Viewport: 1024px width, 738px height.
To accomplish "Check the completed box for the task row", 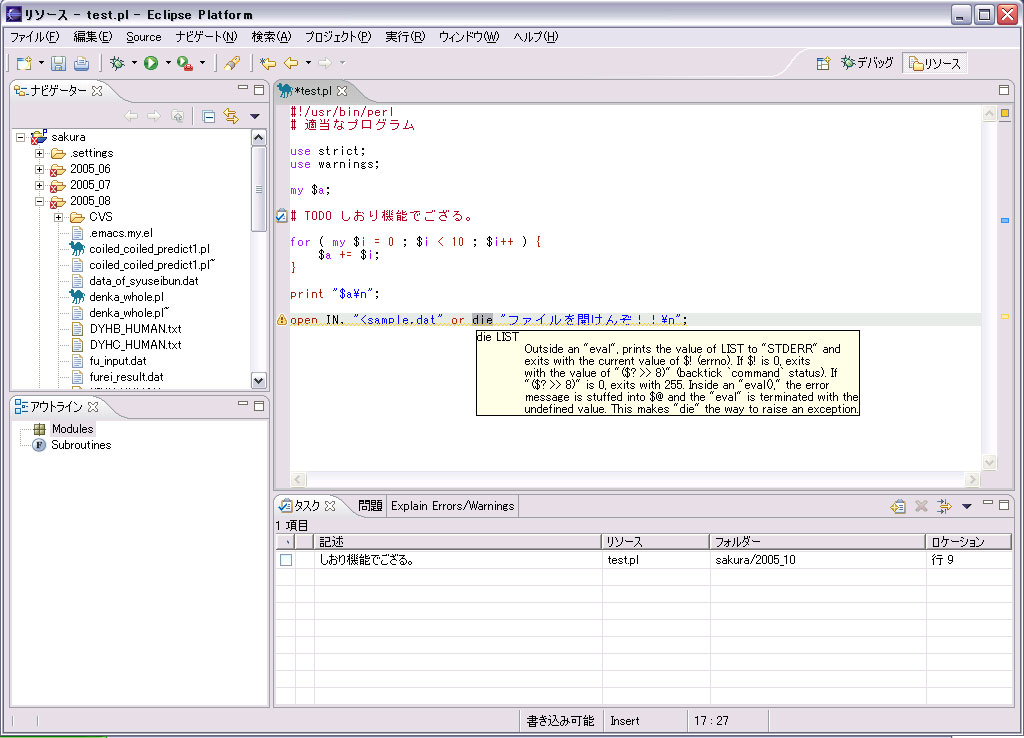I will tap(286, 560).
